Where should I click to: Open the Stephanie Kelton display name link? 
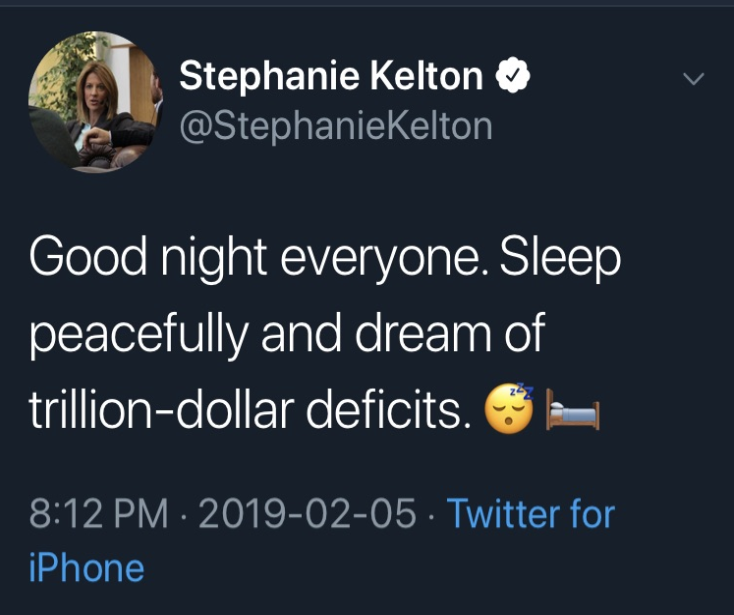coord(331,77)
